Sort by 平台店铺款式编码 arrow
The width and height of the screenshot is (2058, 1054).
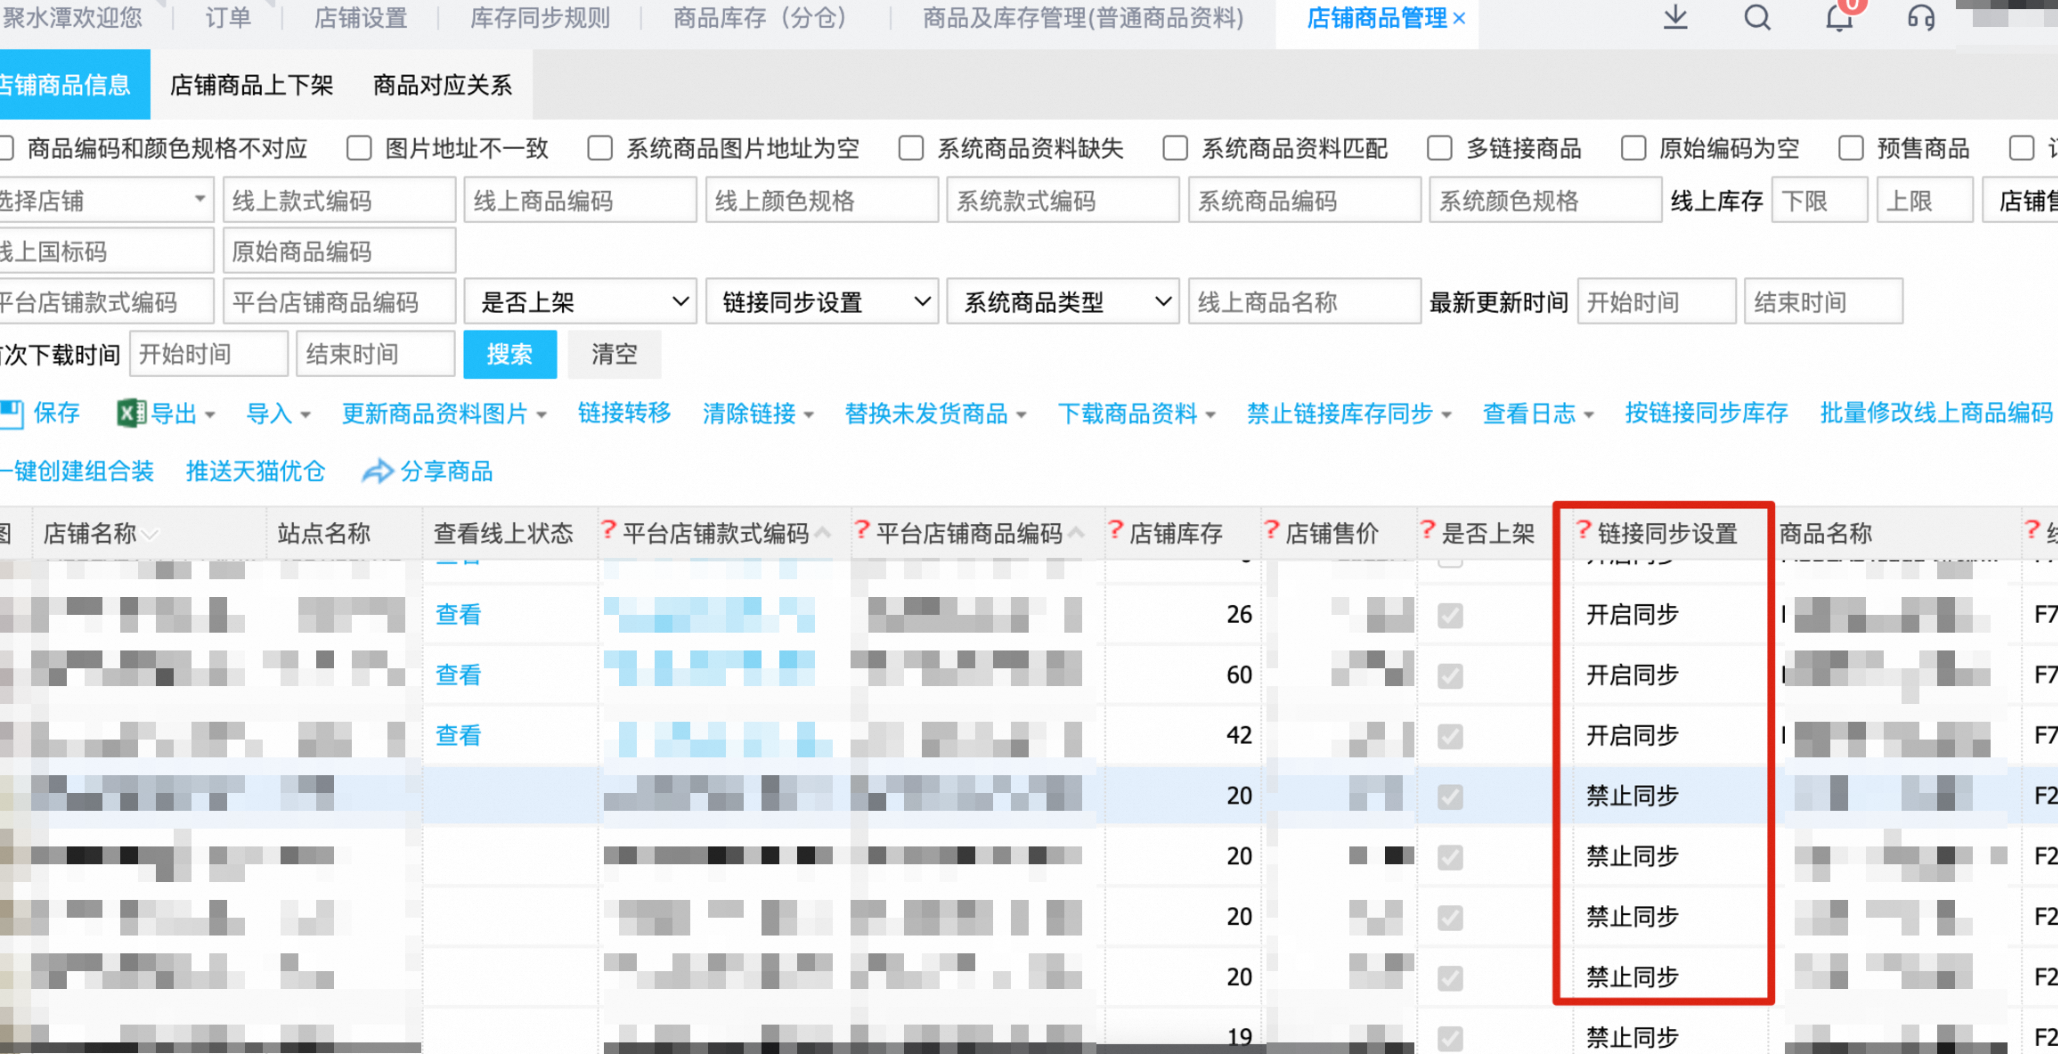pyautogui.click(x=823, y=533)
